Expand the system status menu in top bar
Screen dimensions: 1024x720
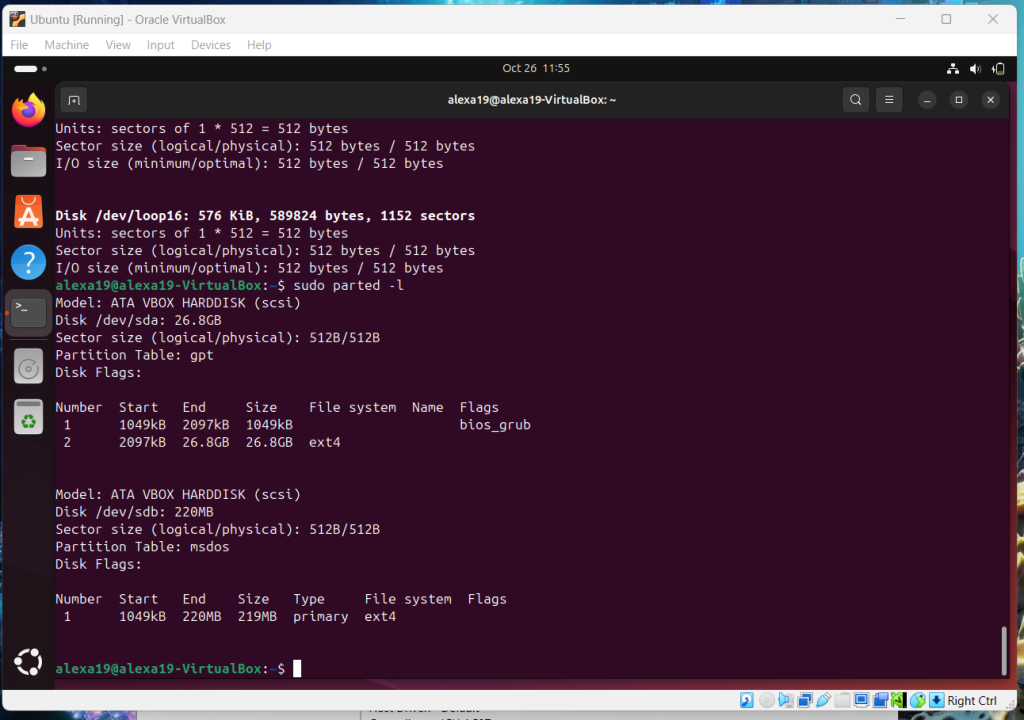tap(974, 68)
